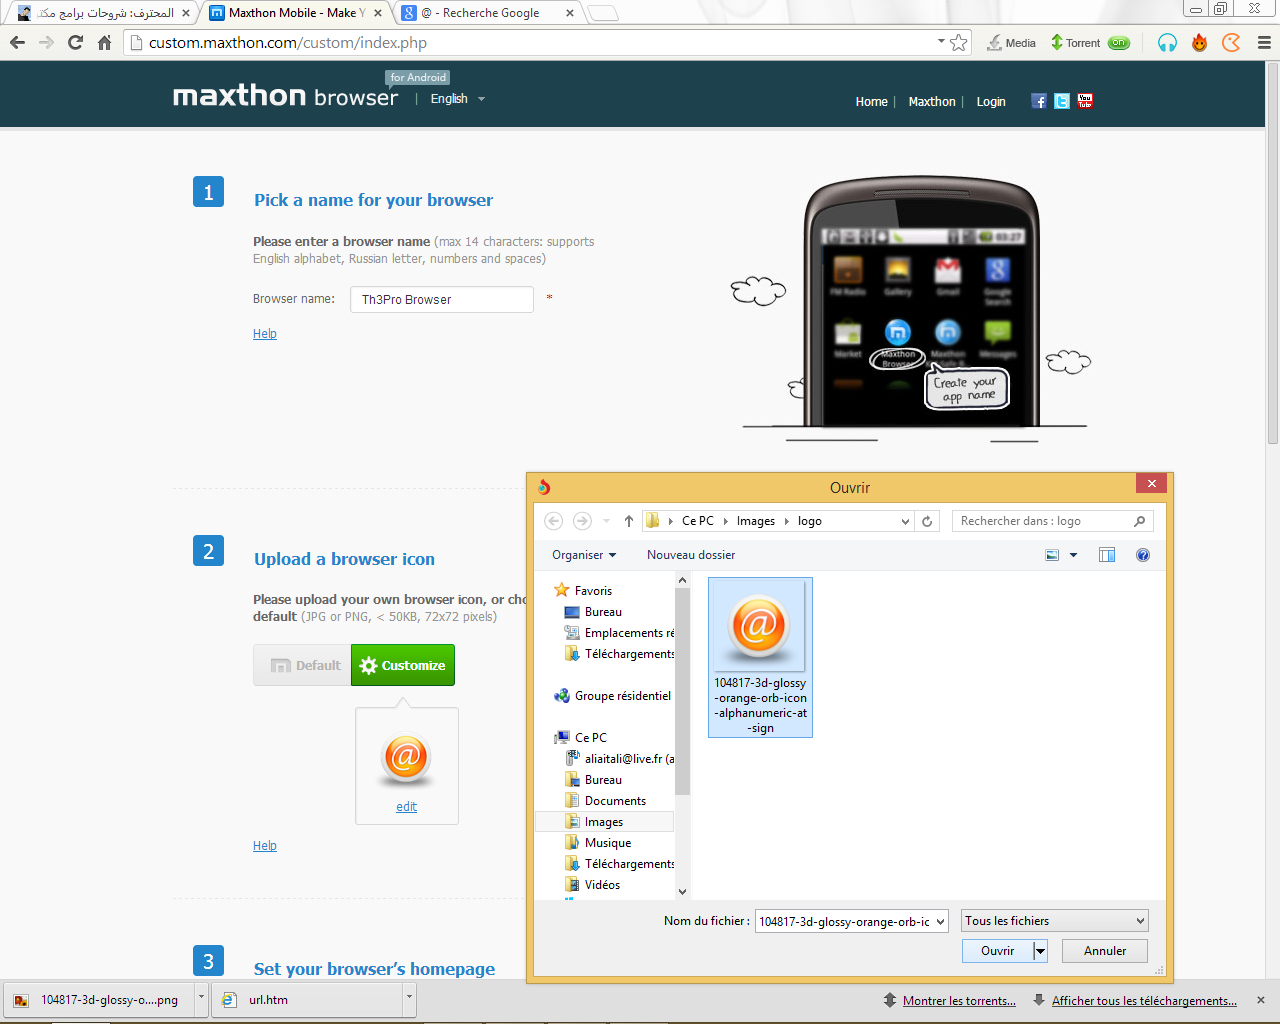
Task: Toggle the Torrent on switch
Action: pyautogui.click(x=1119, y=43)
